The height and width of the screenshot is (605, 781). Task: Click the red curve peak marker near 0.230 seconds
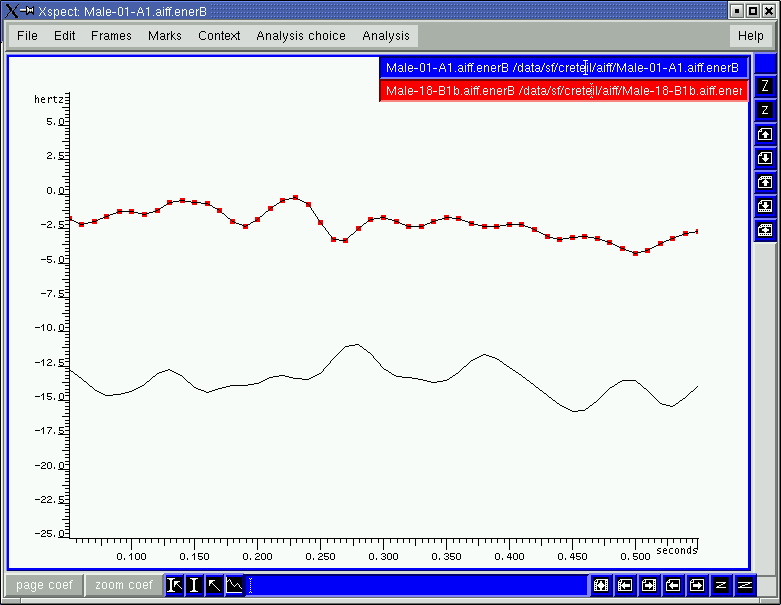pos(295,198)
